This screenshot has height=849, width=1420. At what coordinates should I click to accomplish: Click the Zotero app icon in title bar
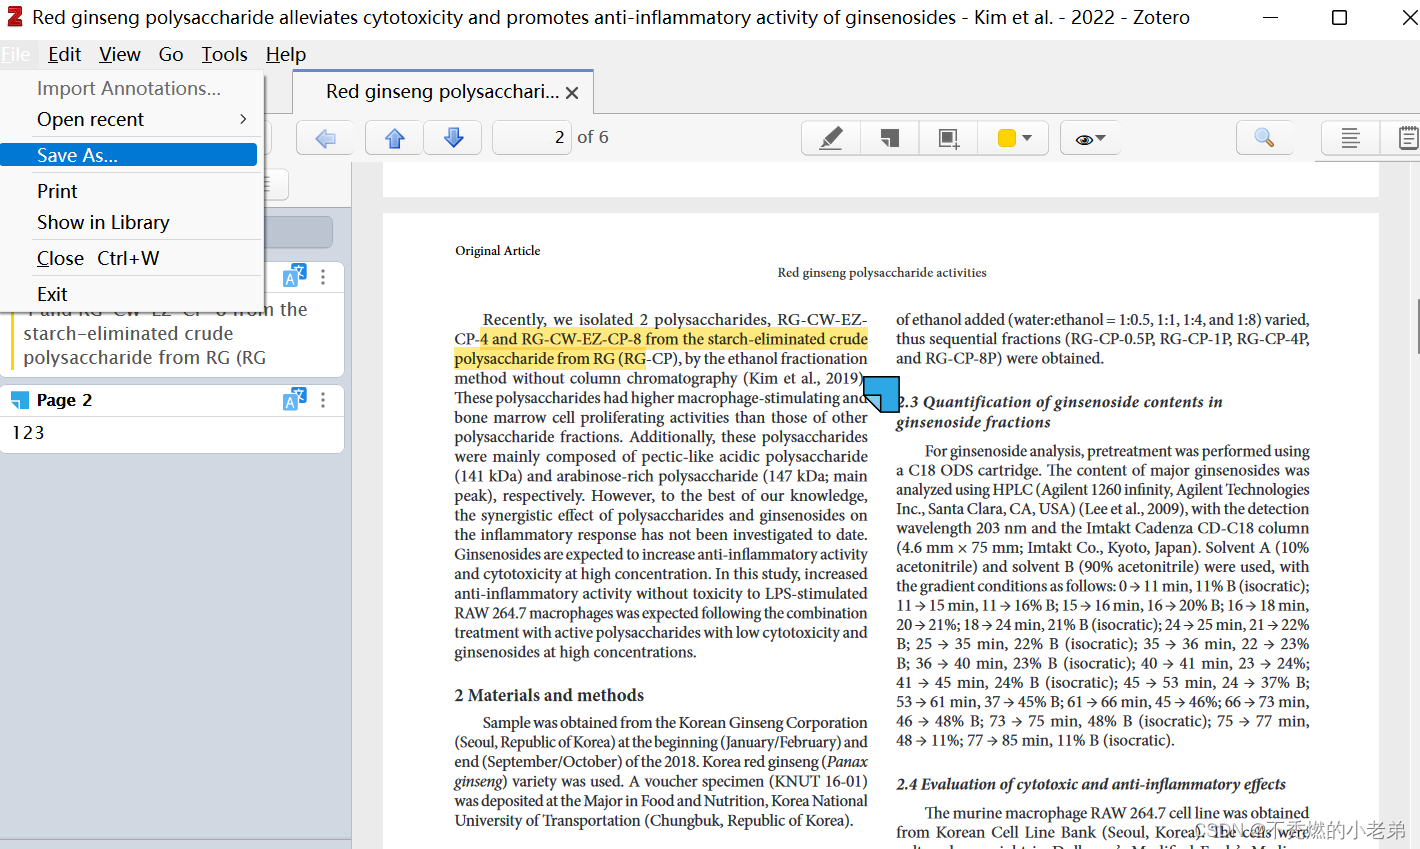point(14,17)
